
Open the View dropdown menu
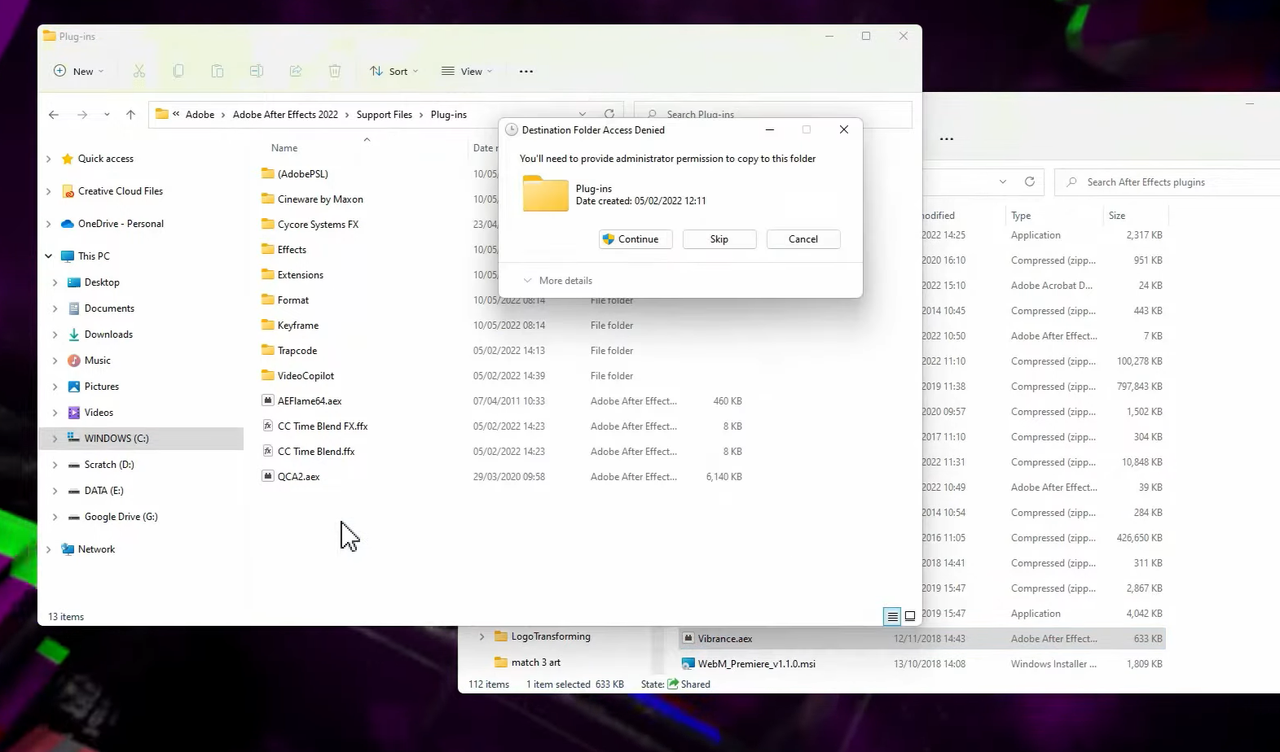click(467, 70)
